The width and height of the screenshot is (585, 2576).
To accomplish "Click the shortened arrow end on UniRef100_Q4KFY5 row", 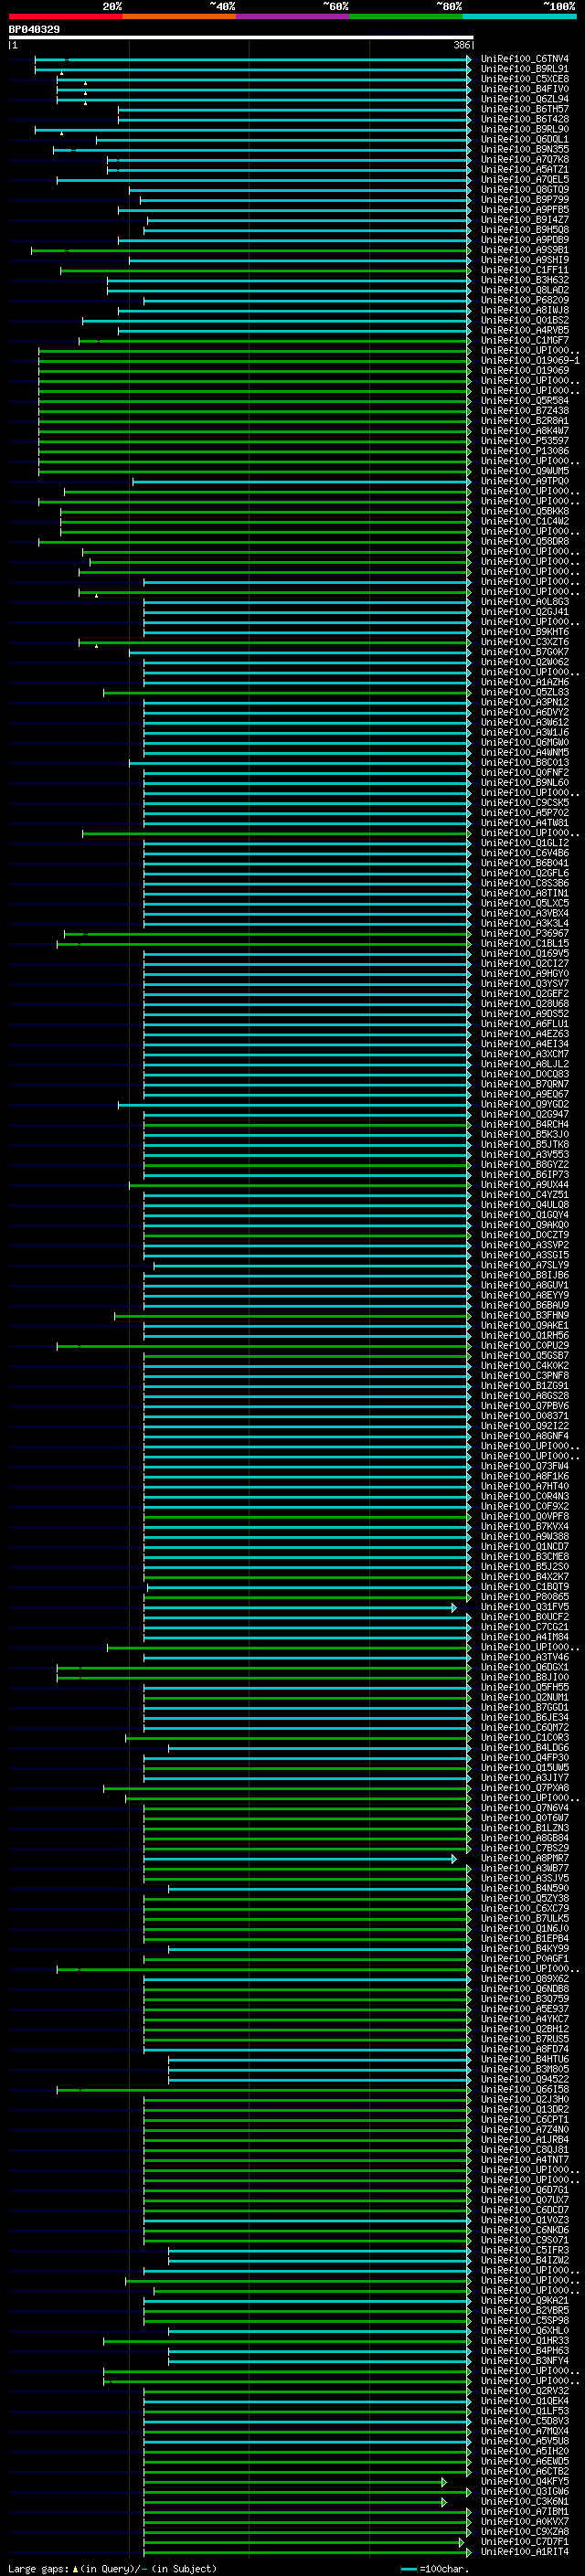I will click(x=444, y=2482).
